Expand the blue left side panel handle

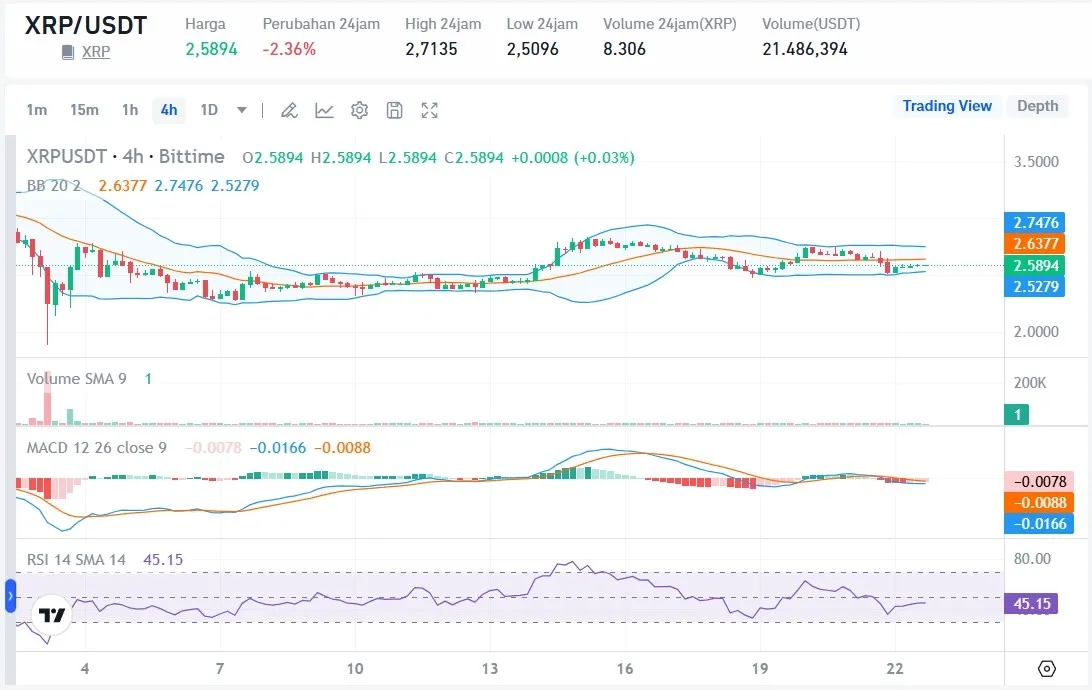pos(10,596)
